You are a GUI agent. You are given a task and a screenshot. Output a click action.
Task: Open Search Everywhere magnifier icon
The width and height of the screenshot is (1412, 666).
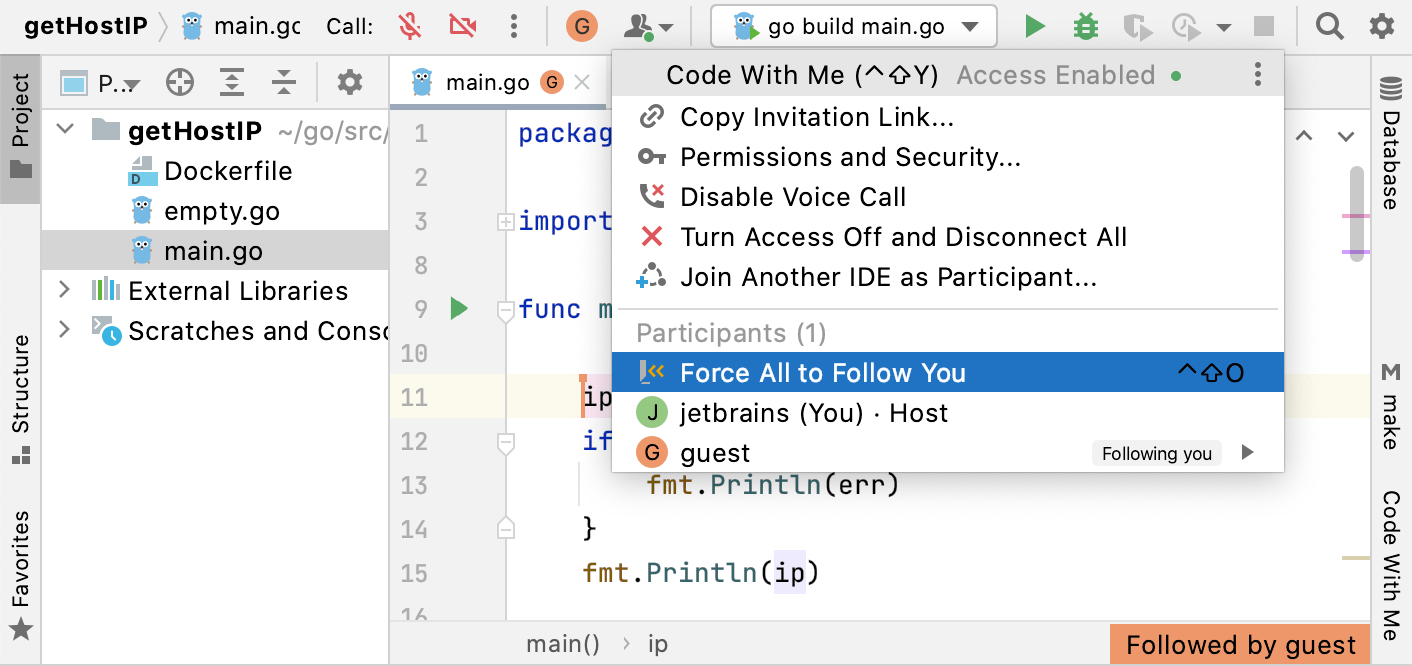click(x=1329, y=27)
